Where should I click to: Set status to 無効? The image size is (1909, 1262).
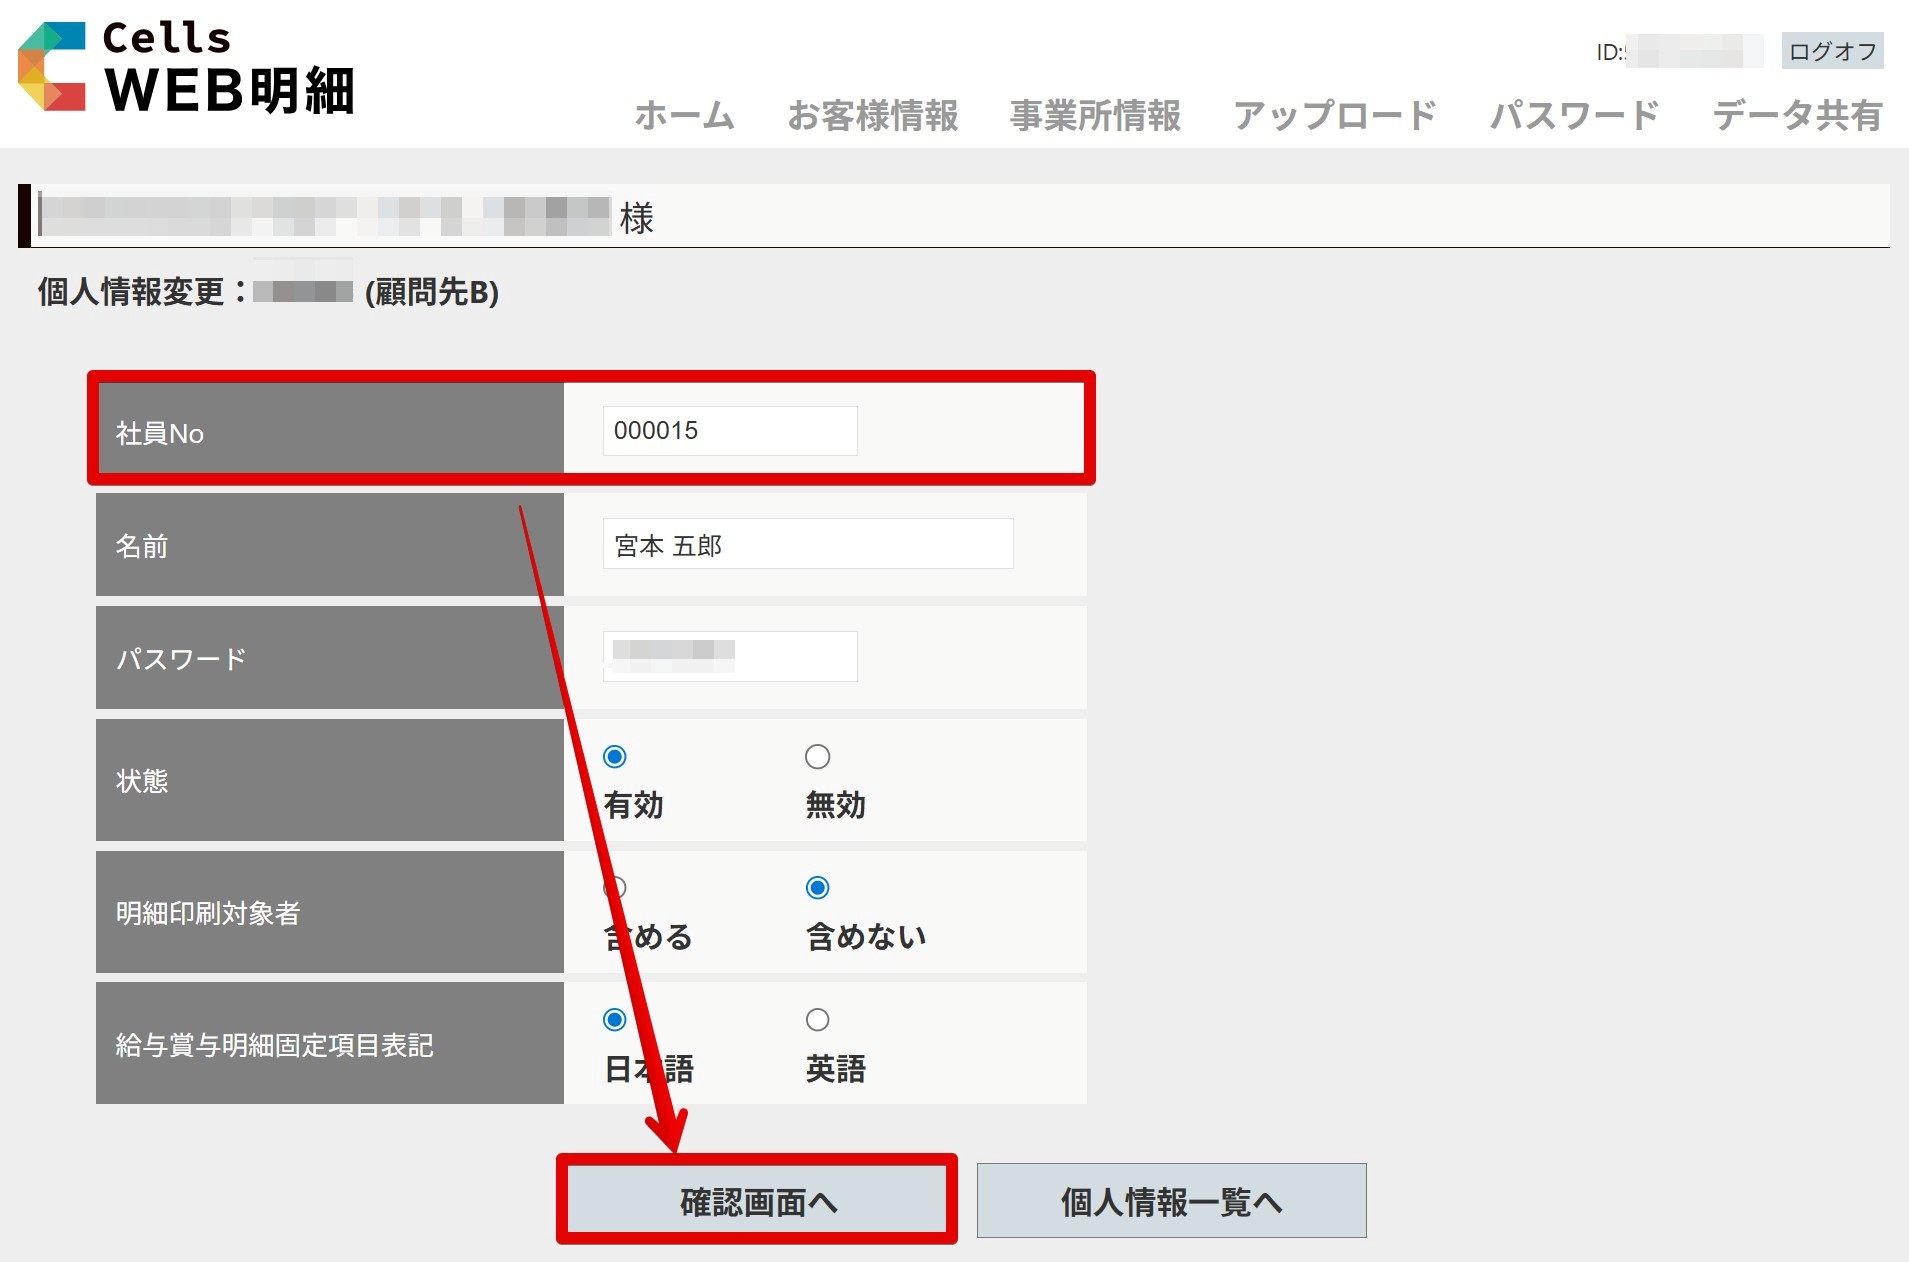(817, 757)
